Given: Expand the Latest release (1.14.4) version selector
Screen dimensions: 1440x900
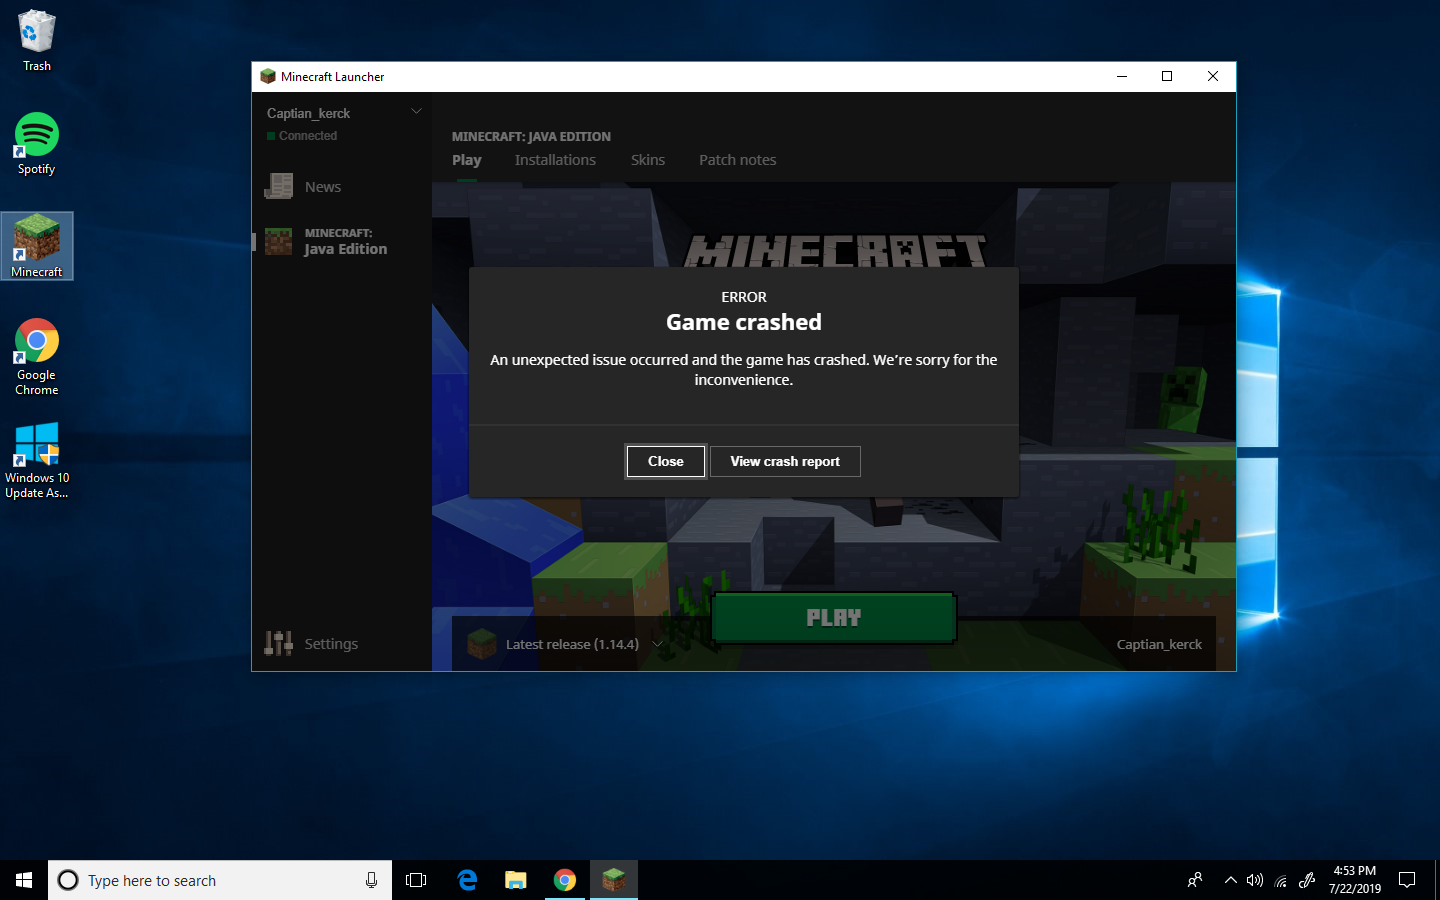Looking at the screenshot, I should (657, 644).
